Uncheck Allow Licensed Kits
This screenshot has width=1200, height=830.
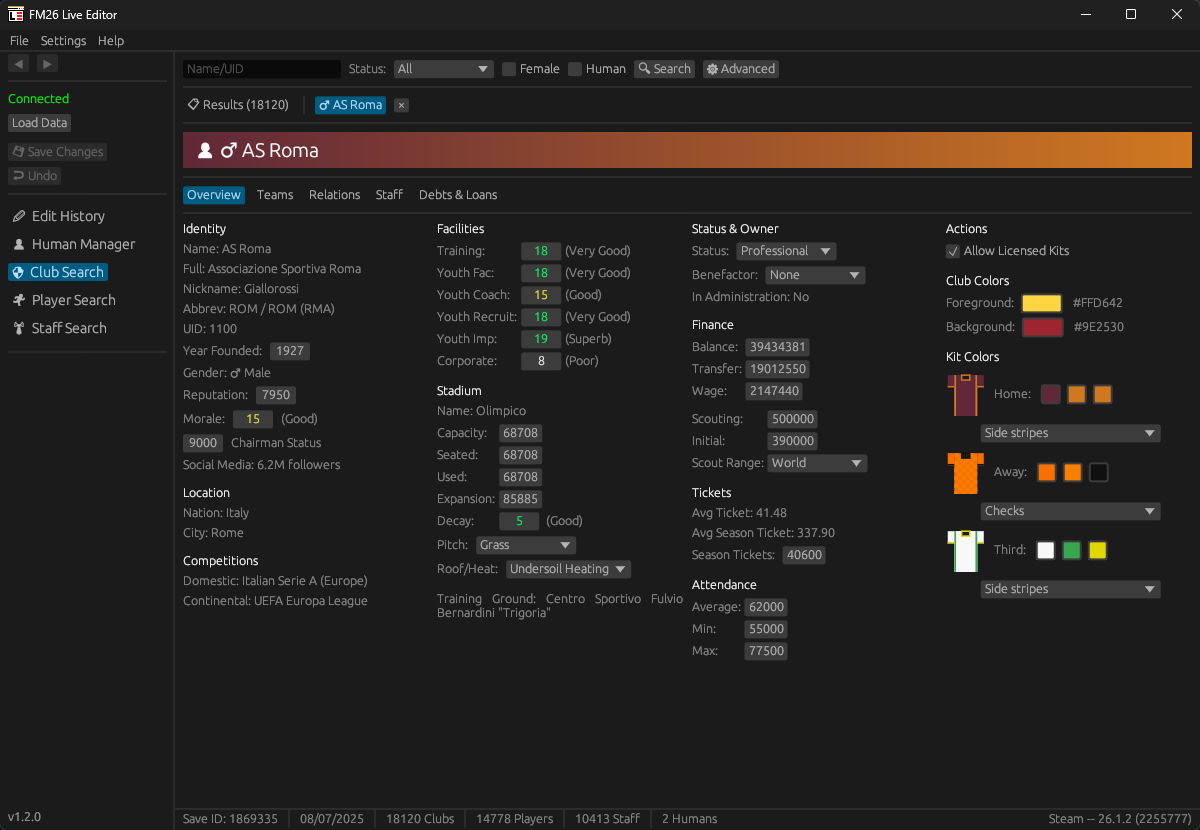[x=953, y=251]
